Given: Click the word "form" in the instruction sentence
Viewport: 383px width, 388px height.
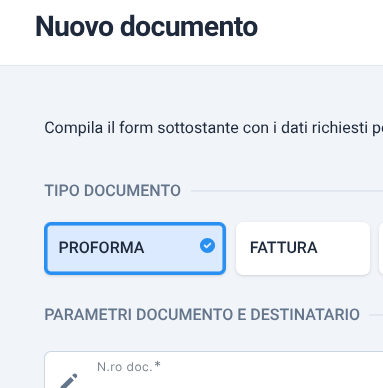Looking at the screenshot, I should pyautogui.click(x=136, y=128).
